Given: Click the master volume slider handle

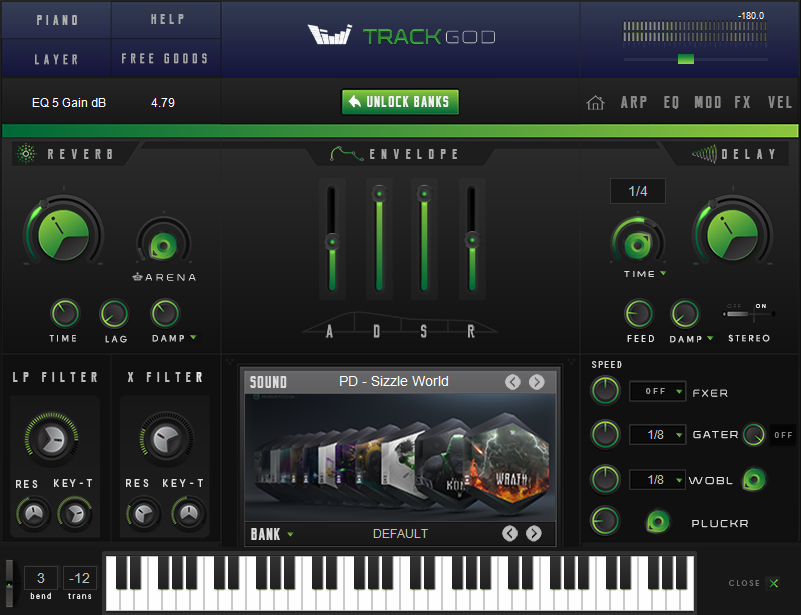Looking at the screenshot, I should 686,59.
